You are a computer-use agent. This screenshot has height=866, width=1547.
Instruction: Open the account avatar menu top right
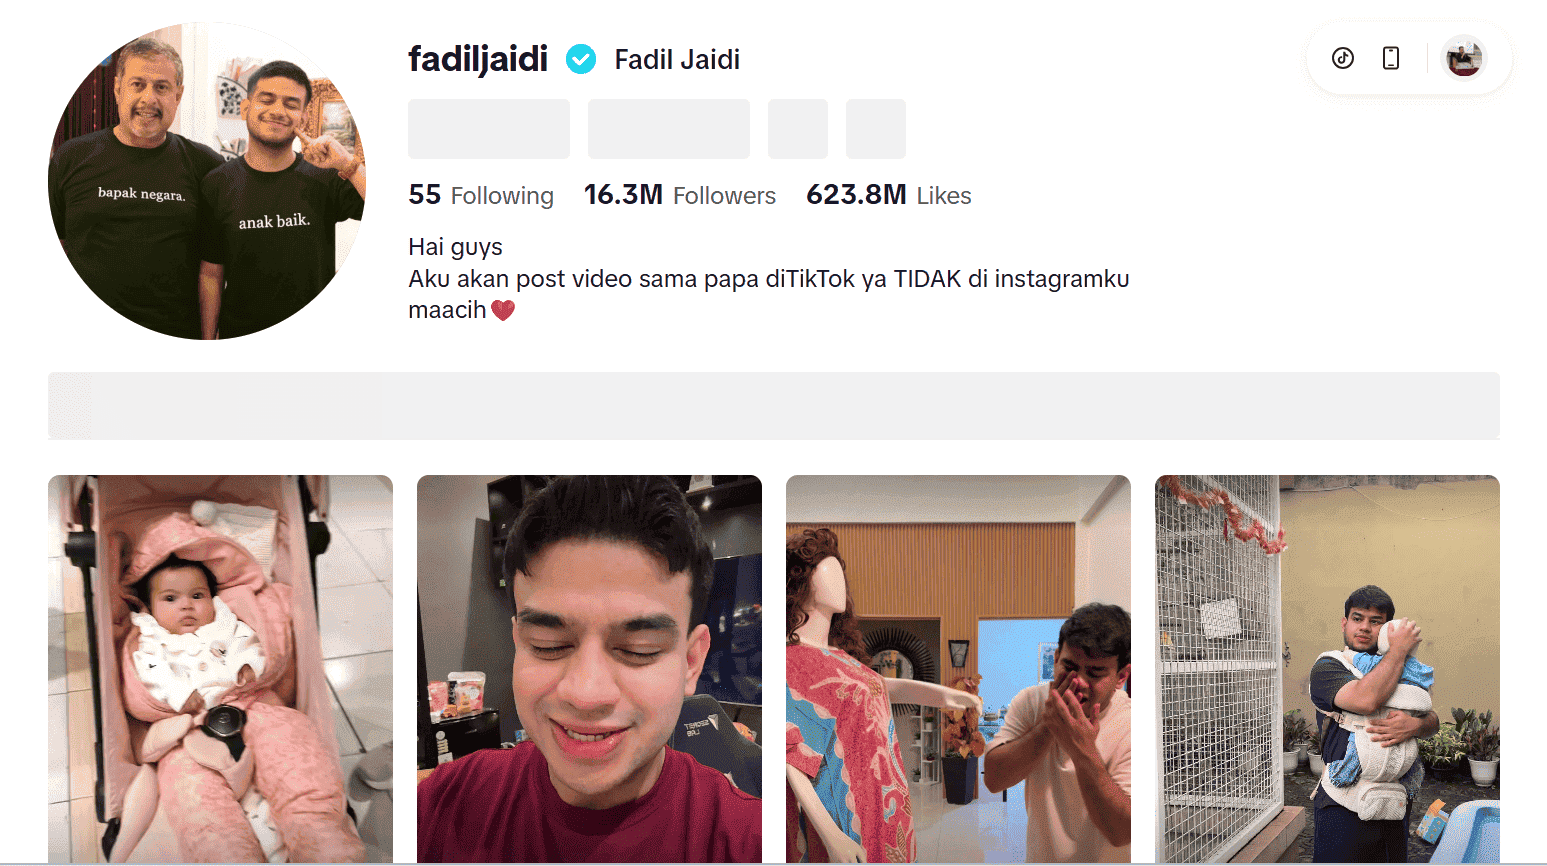tap(1464, 58)
